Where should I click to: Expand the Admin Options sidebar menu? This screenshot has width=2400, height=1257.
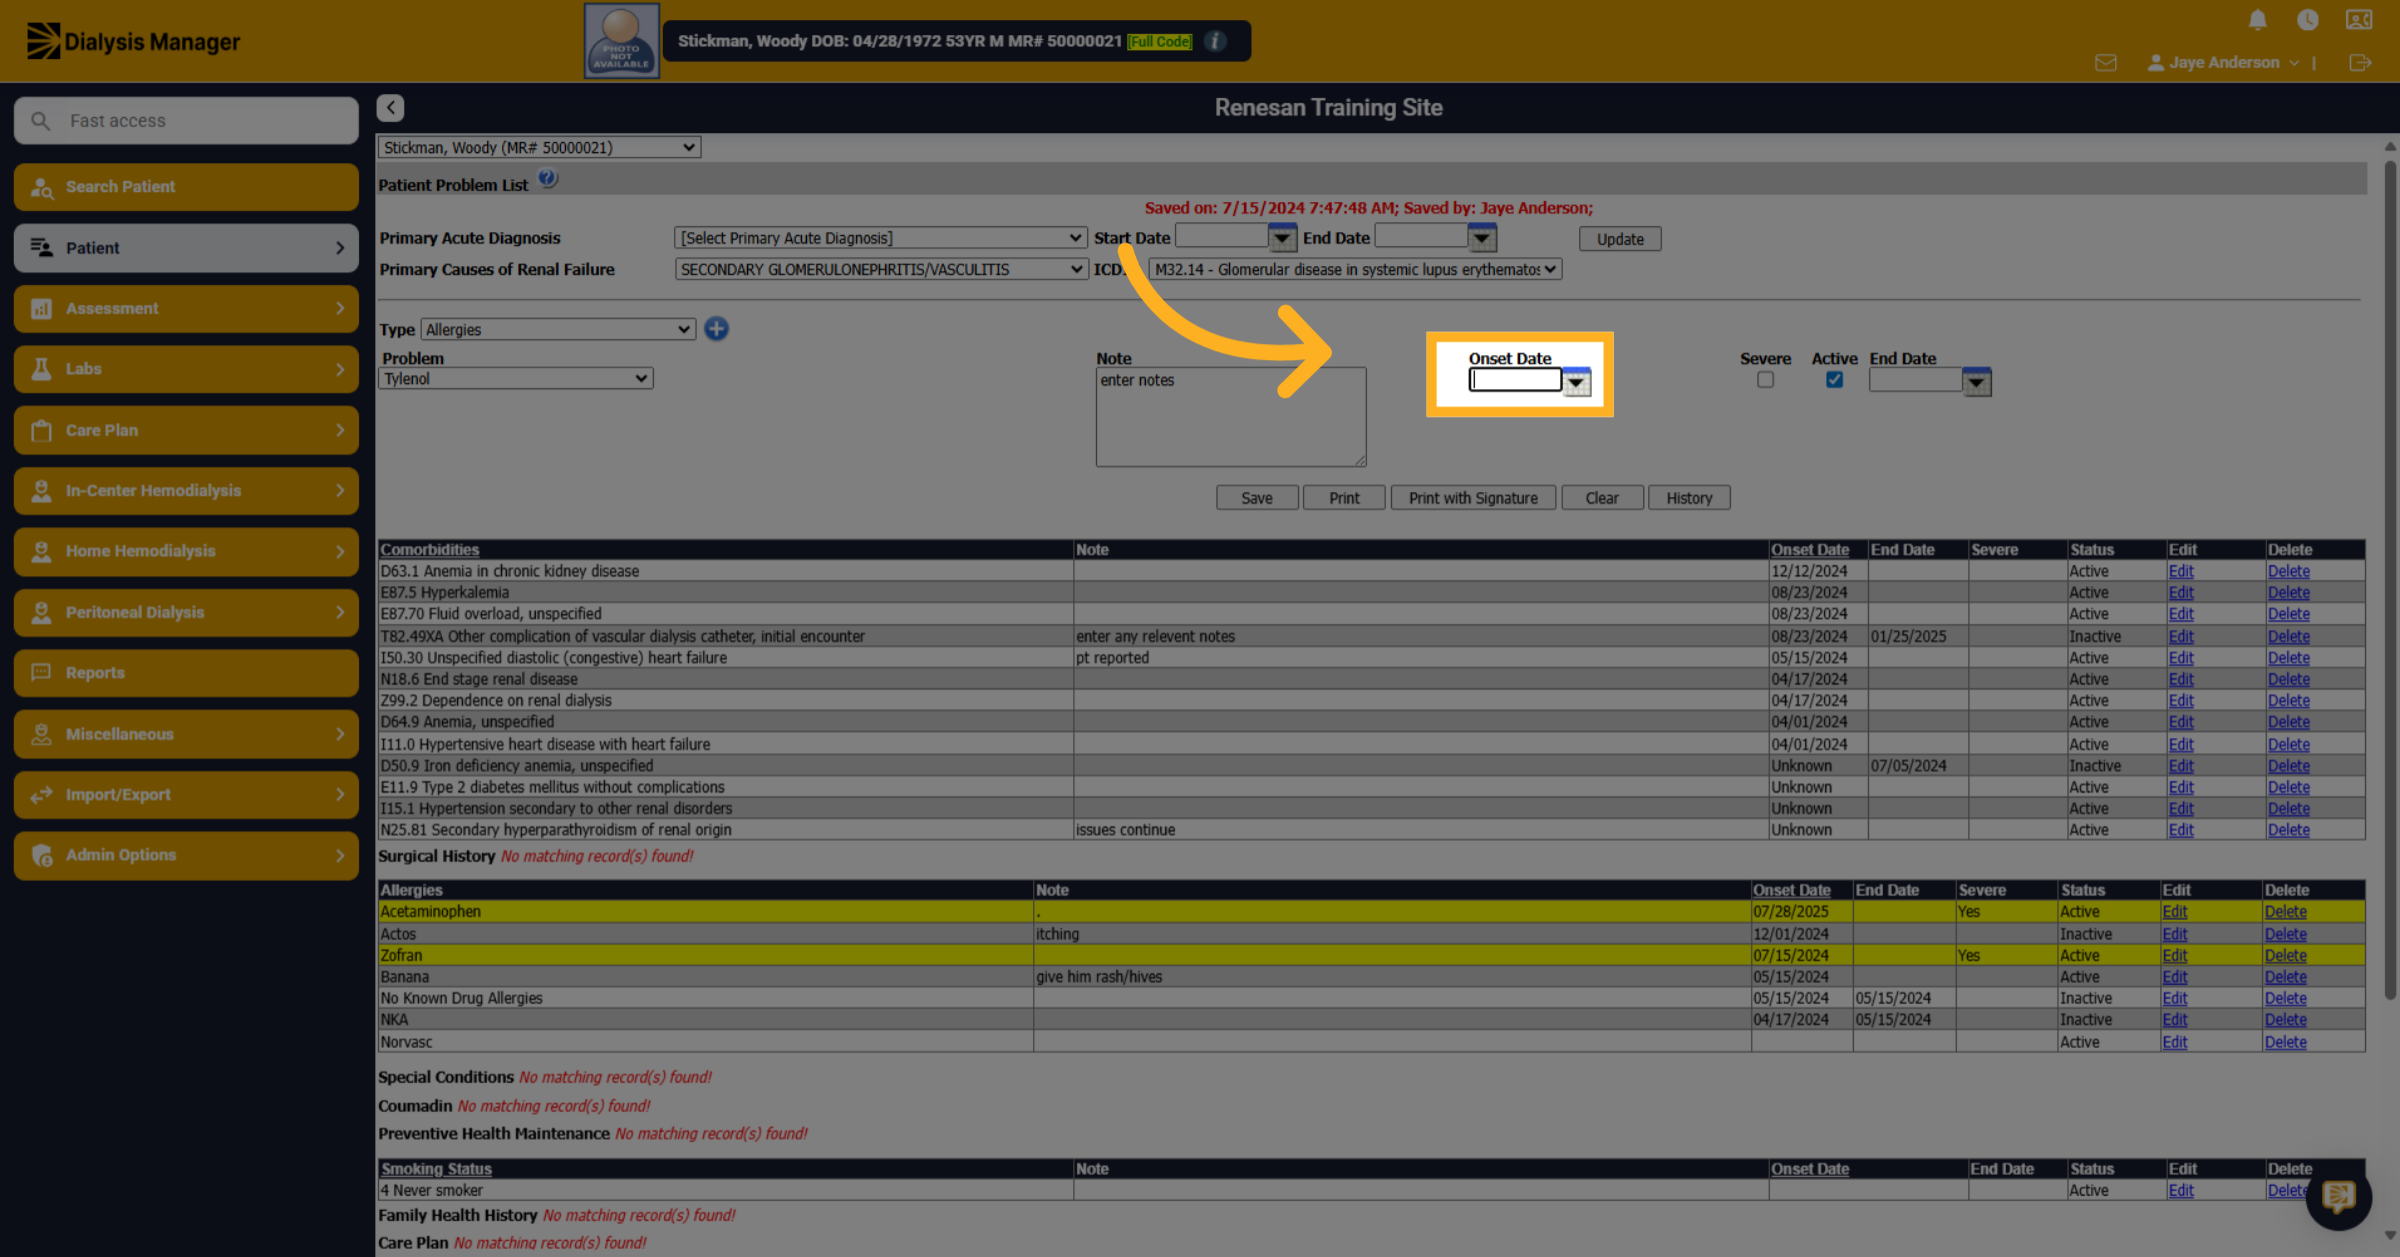pos(186,855)
